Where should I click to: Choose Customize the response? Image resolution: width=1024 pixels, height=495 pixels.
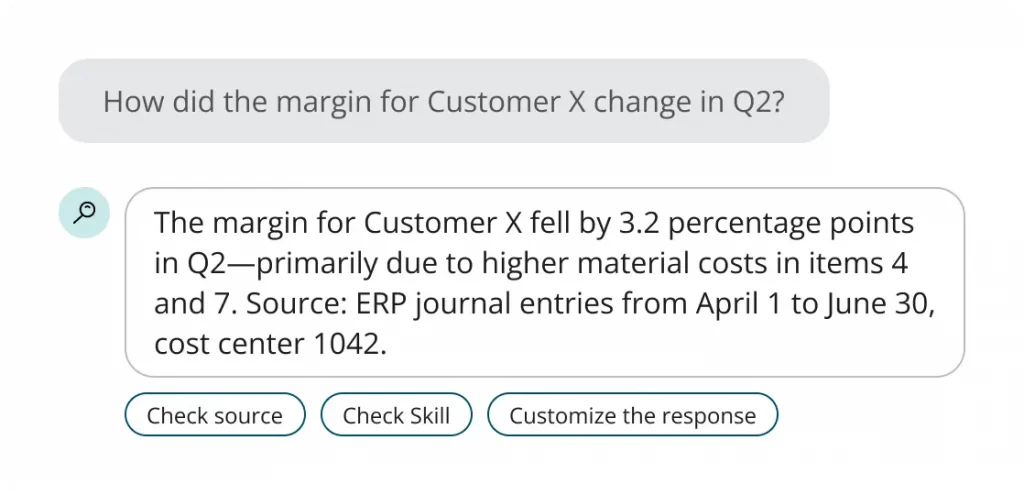(x=633, y=415)
